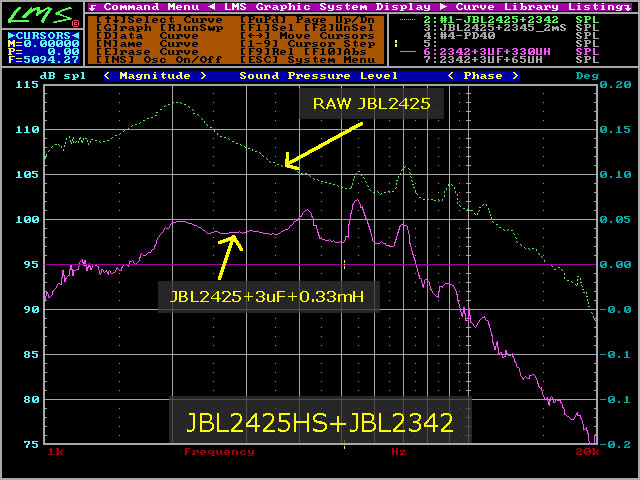Click the 115 dB axis value
This screenshot has width=640, height=480.
[27, 84]
